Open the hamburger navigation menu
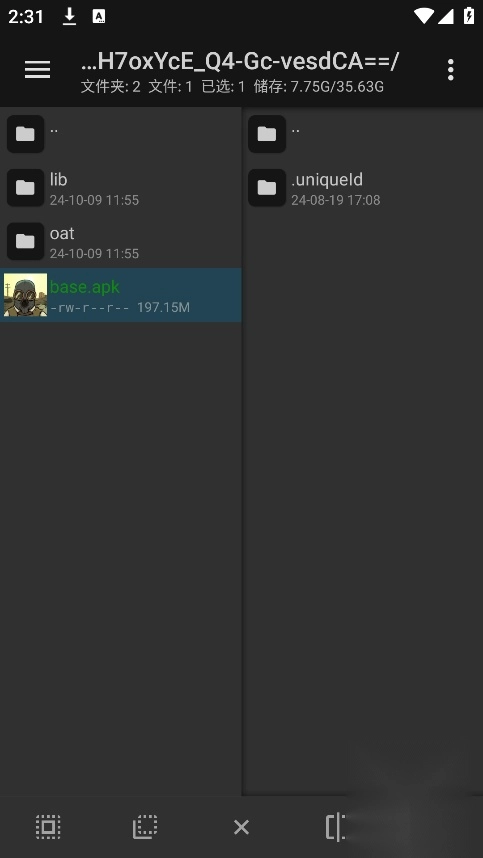 [x=38, y=69]
